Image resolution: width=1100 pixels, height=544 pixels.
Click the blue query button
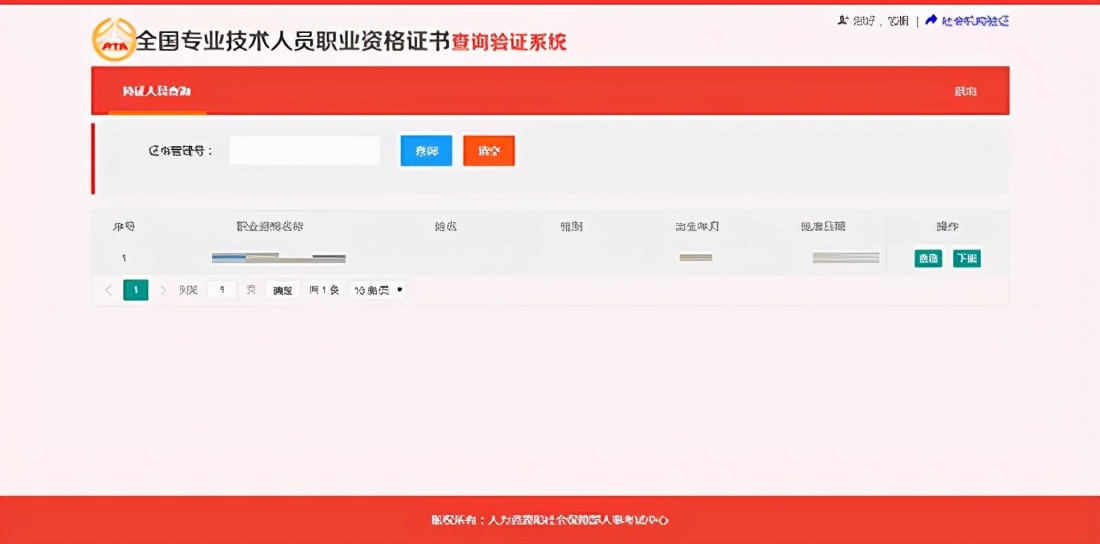tap(427, 151)
